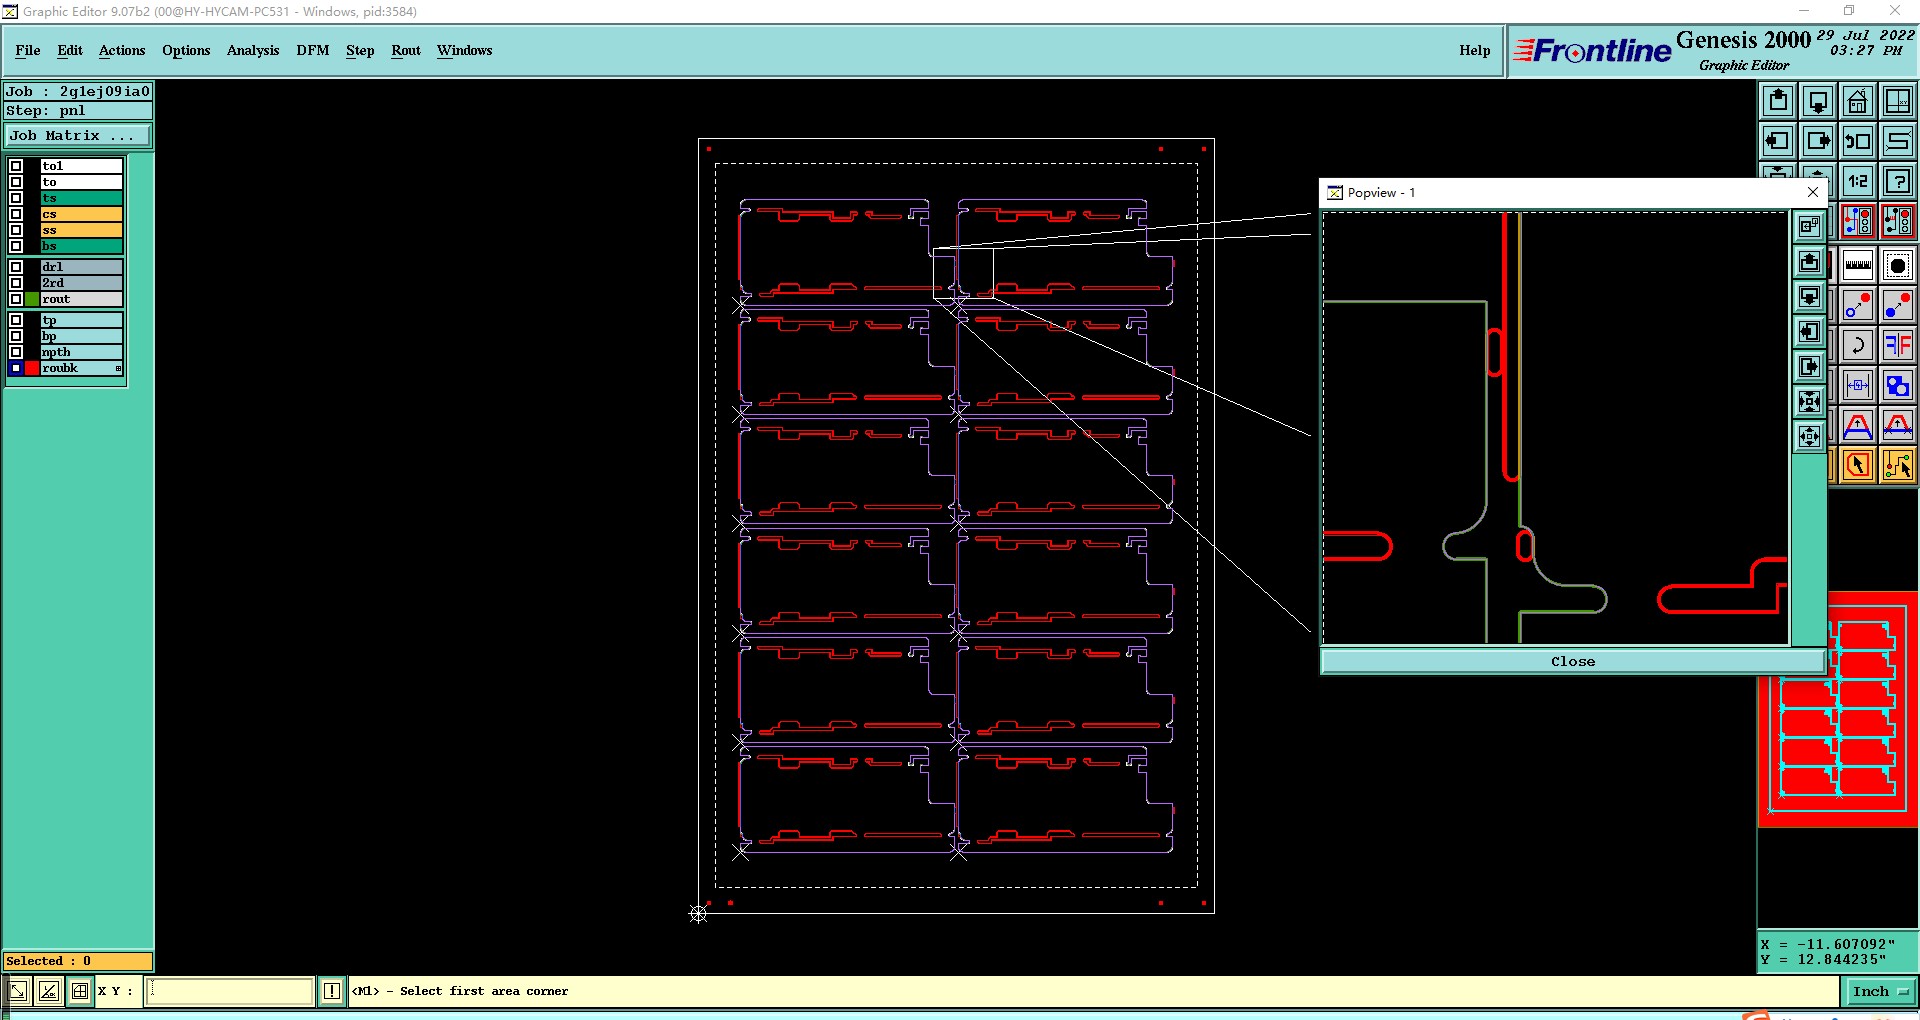Click the angle measurement icon at bottom left

48,991
